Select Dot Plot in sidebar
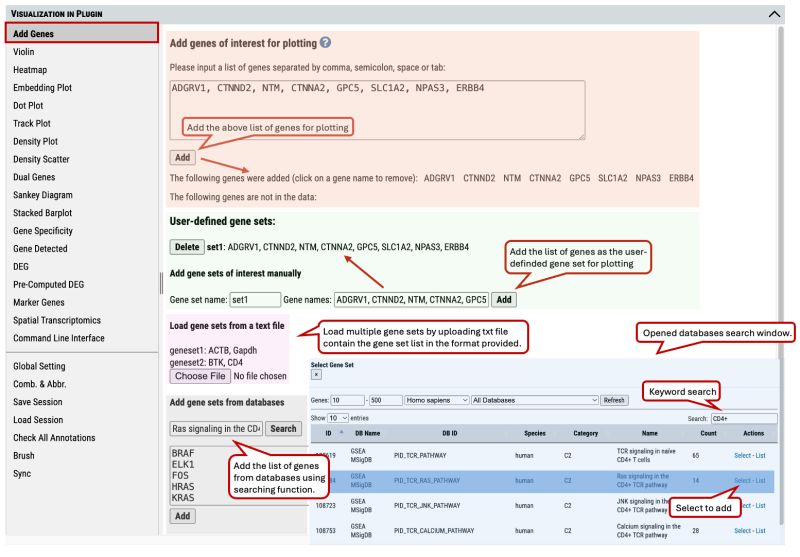 28,106
